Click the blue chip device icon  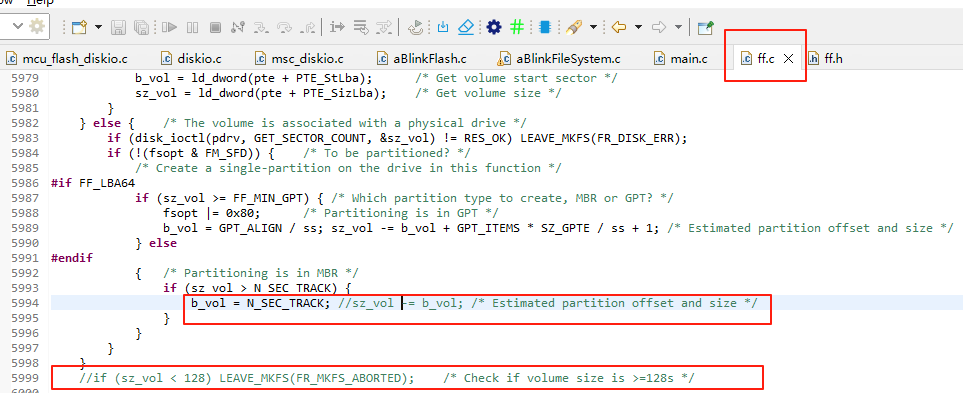(544, 27)
